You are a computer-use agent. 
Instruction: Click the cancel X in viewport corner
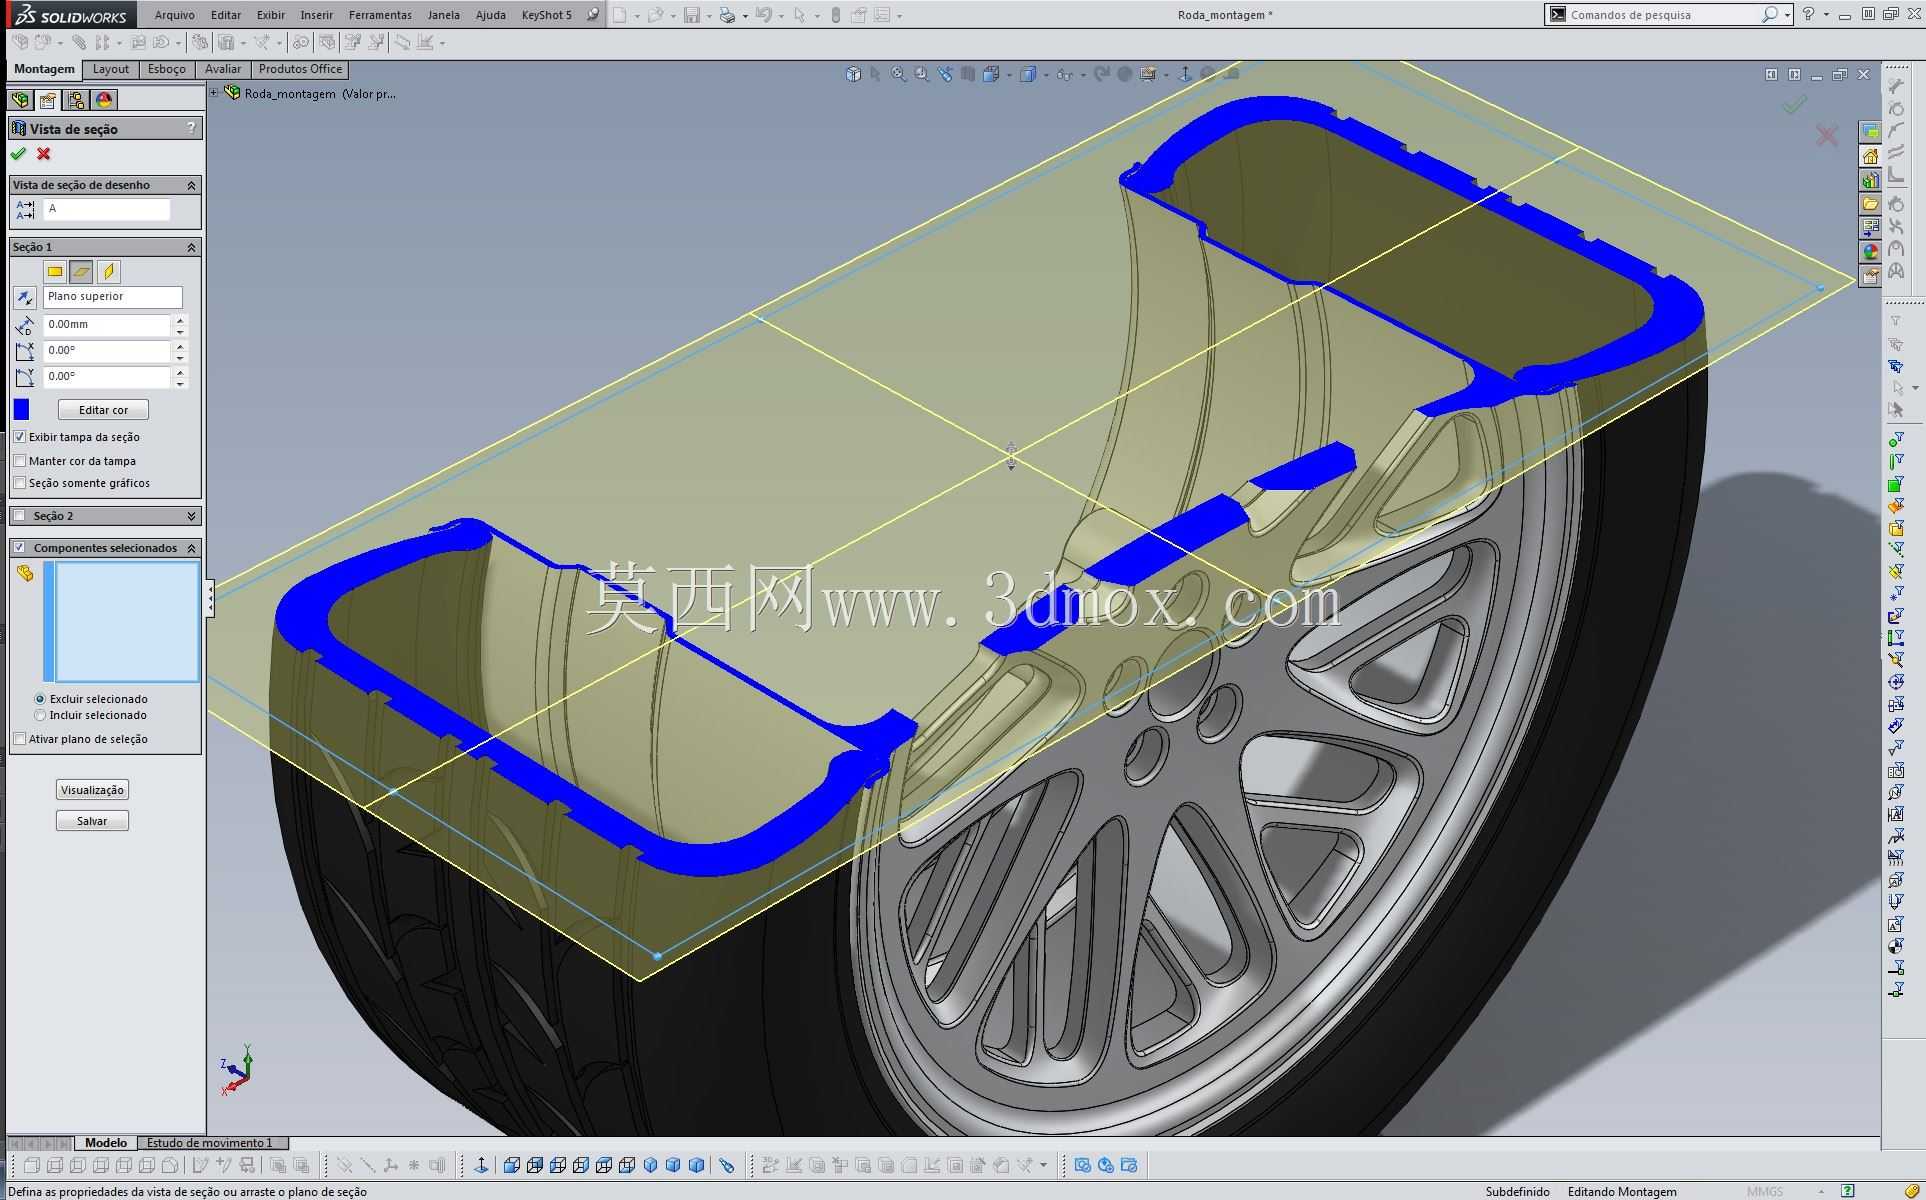click(x=1827, y=135)
